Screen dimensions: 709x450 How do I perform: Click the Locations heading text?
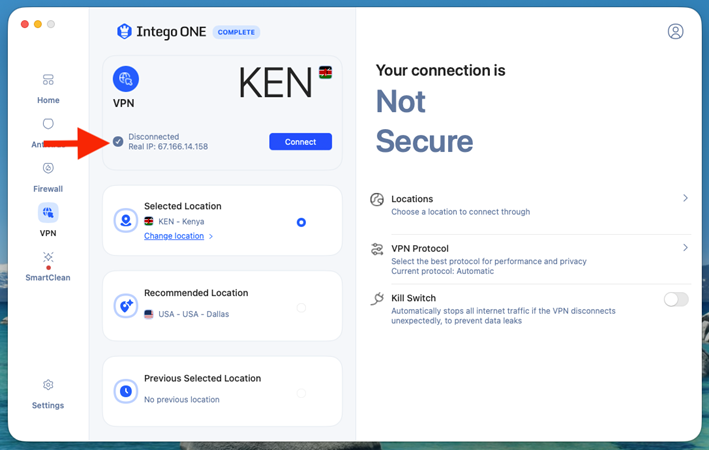412,199
